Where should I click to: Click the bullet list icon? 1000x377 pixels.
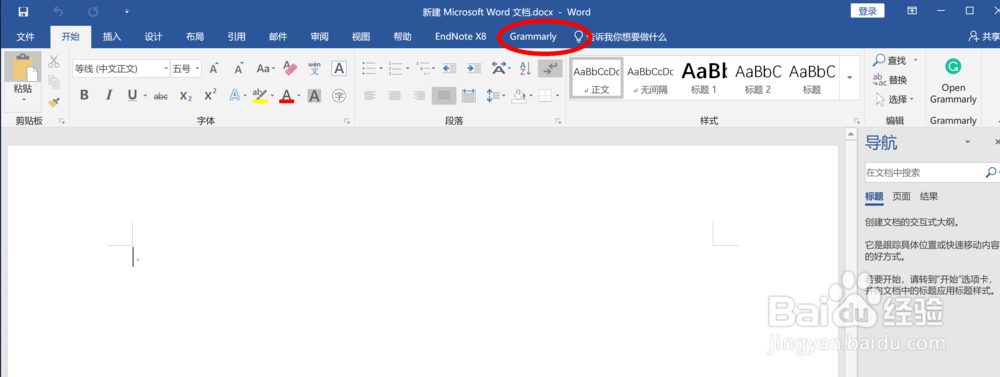click(x=369, y=68)
